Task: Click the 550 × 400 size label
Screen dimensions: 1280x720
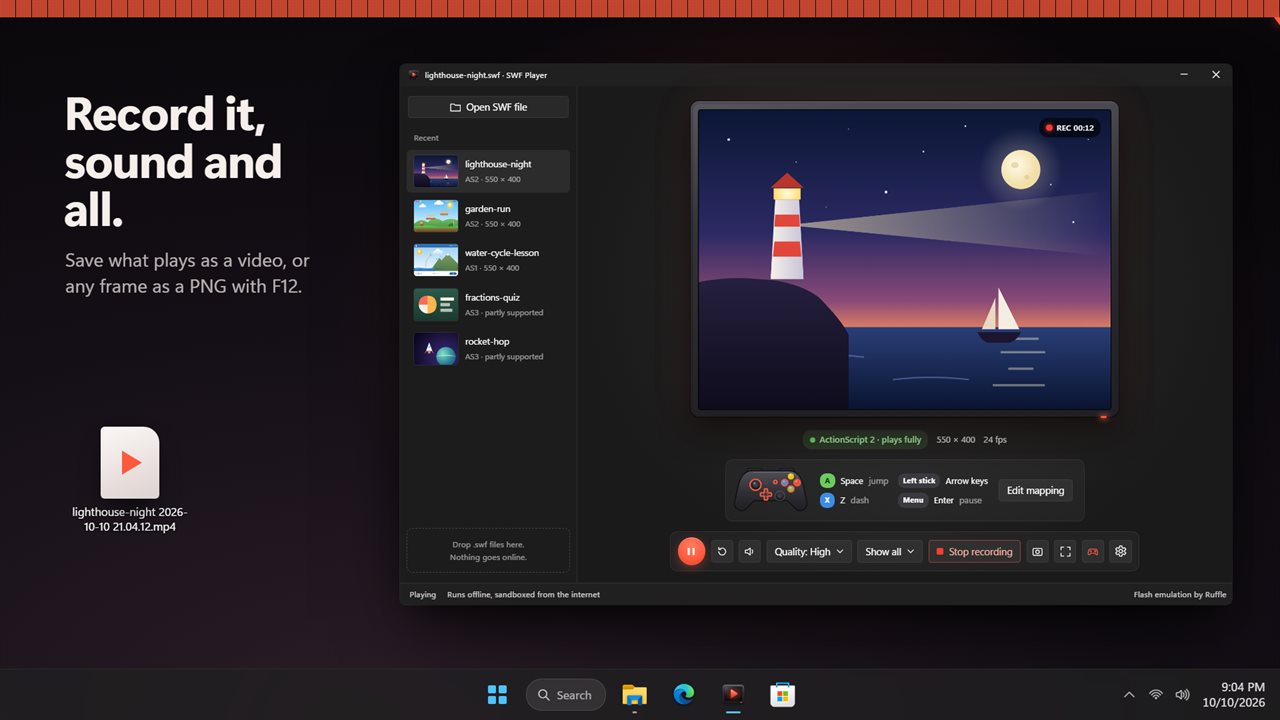Action: [956, 440]
